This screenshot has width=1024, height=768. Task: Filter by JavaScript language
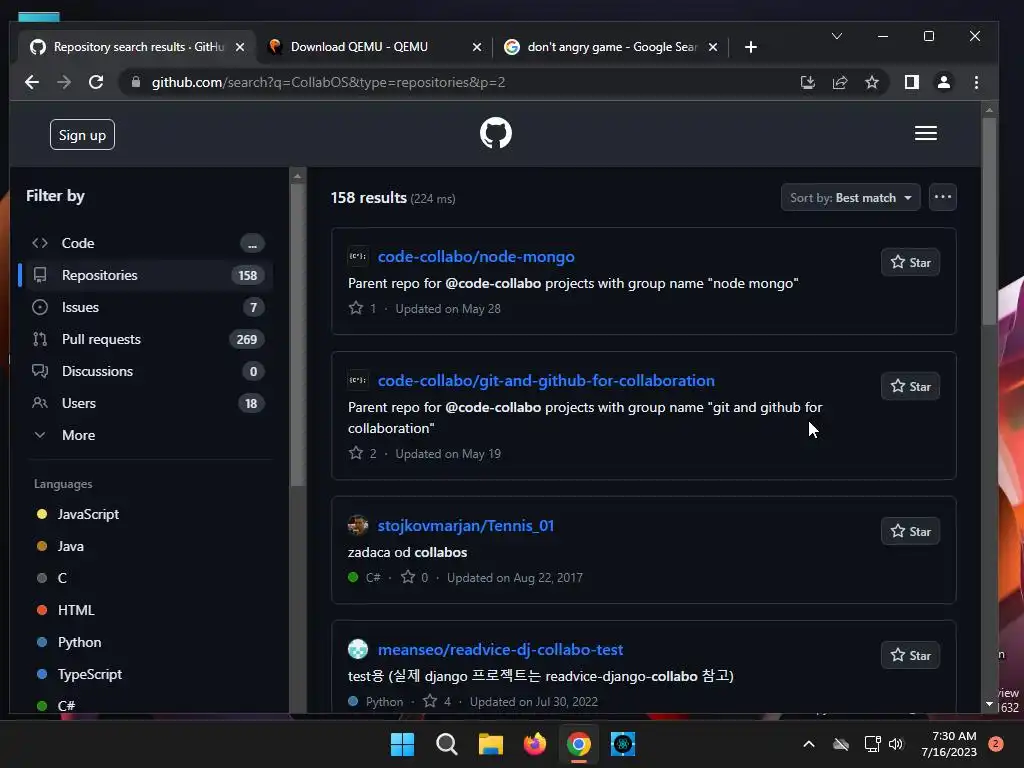(x=88, y=514)
